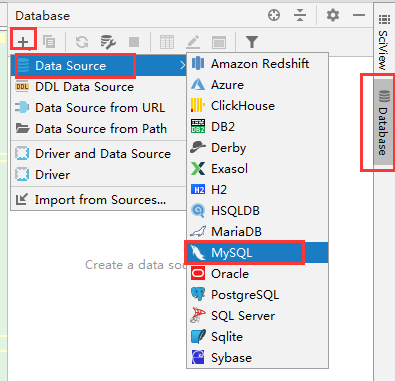The image size is (395, 381).
Task: Click the plus New button in the Database toolbar
Action: [x=23, y=42]
